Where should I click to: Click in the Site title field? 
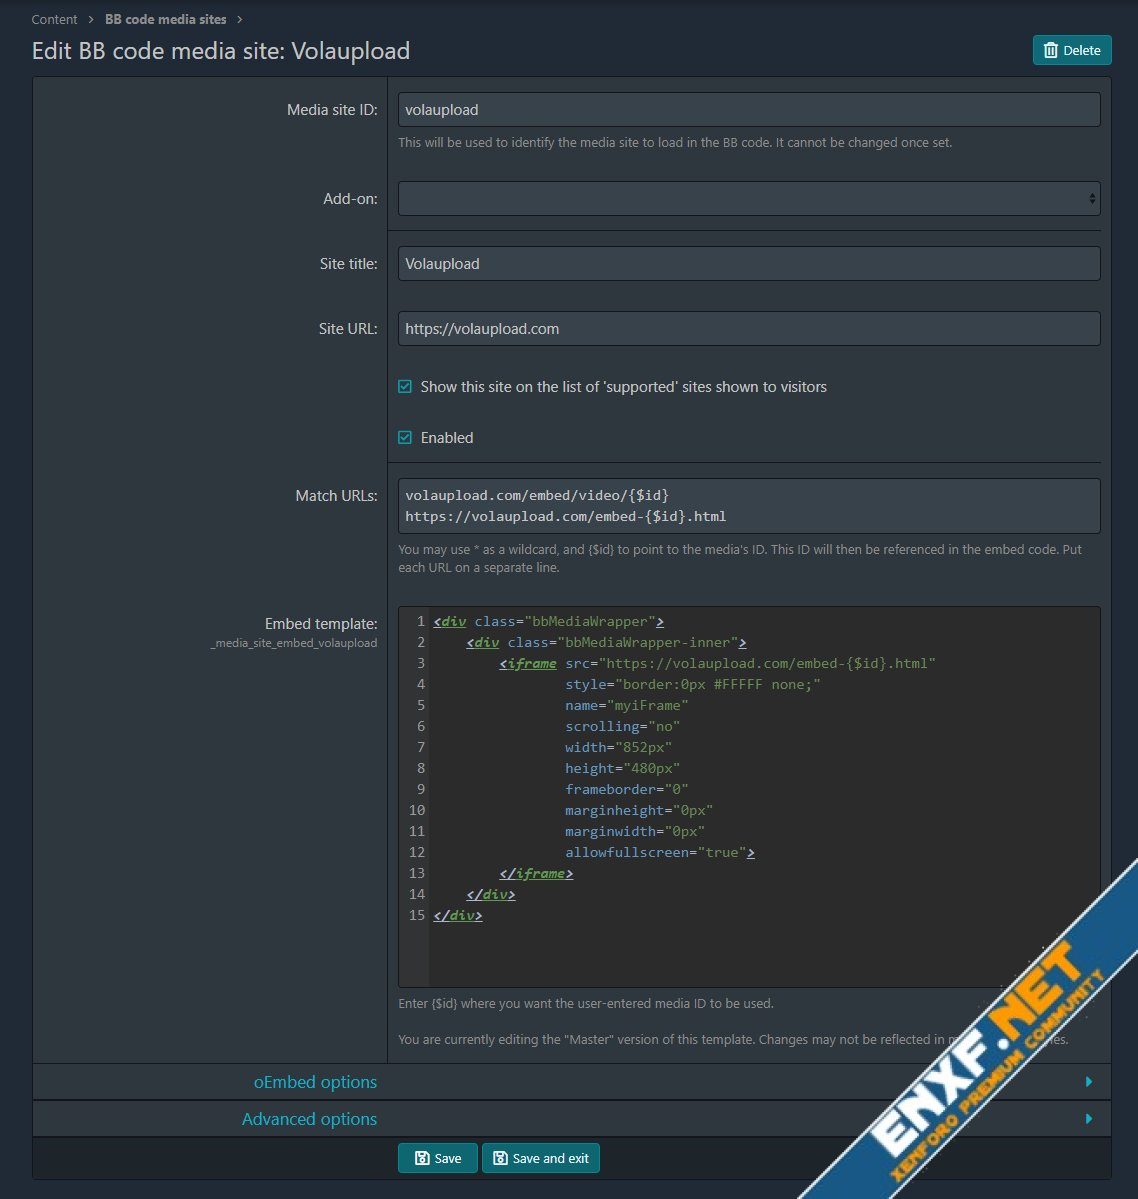pos(748,264)
